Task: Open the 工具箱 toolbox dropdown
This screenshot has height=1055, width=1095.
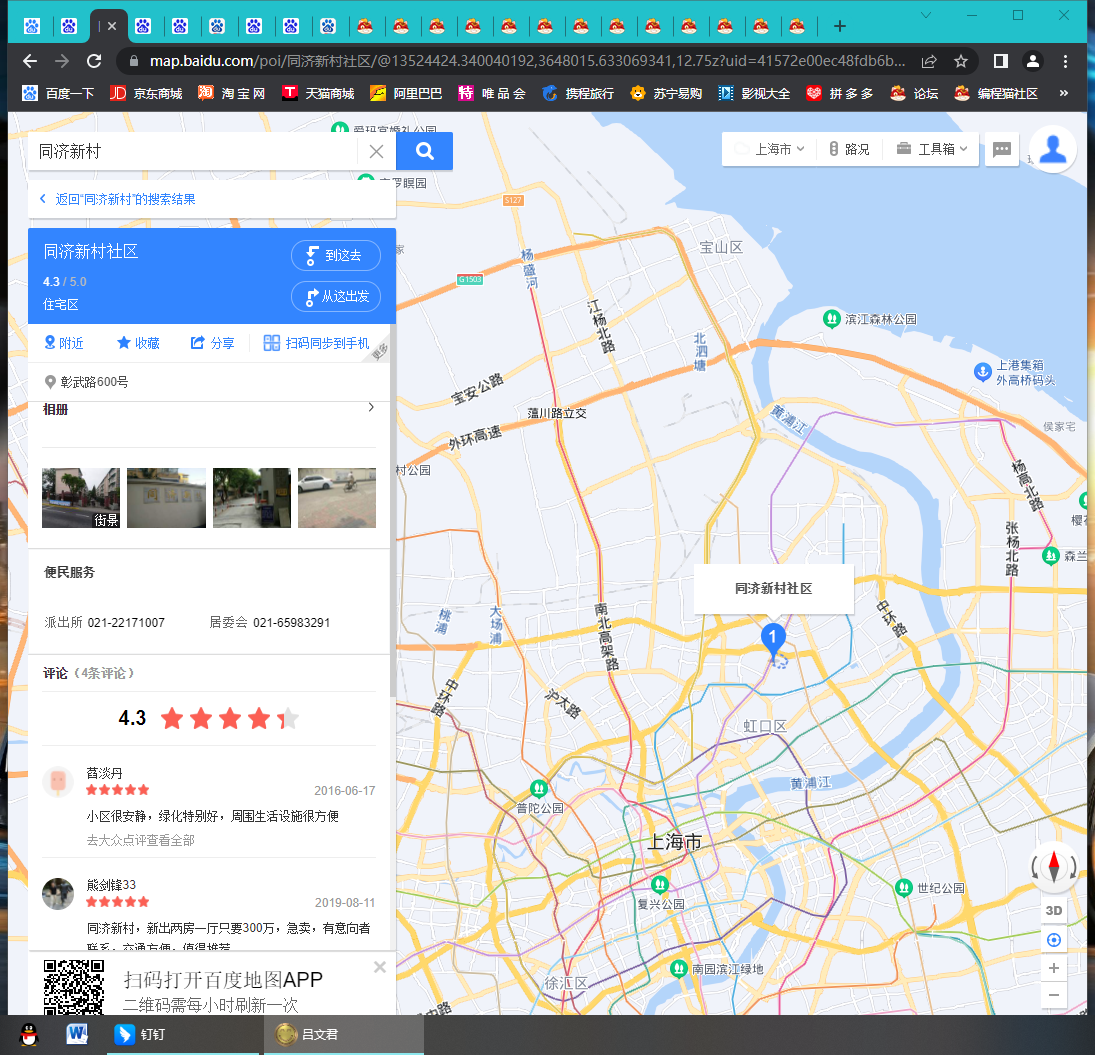Action: tap(932, 149)
